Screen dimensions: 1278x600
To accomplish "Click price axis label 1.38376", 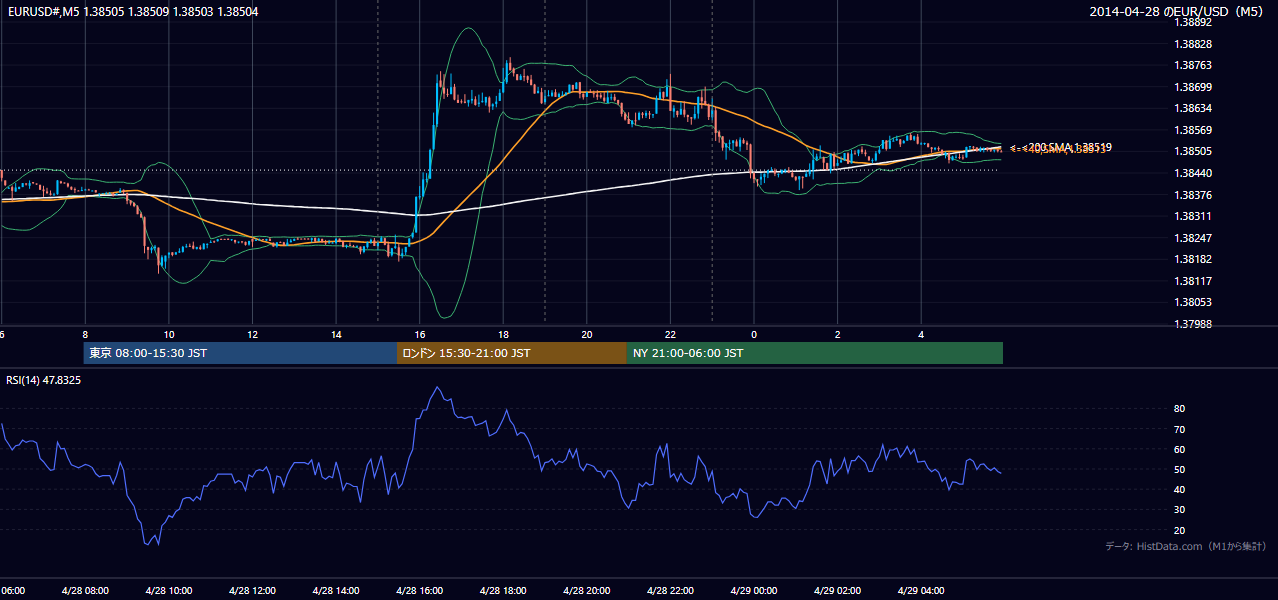I will [1194, 195].
